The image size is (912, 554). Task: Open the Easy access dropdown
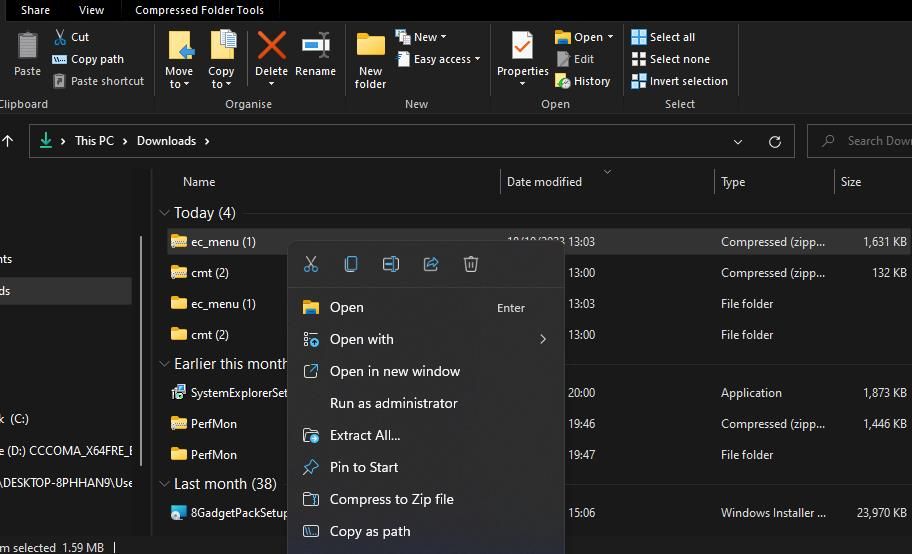(x=438, y=59)
